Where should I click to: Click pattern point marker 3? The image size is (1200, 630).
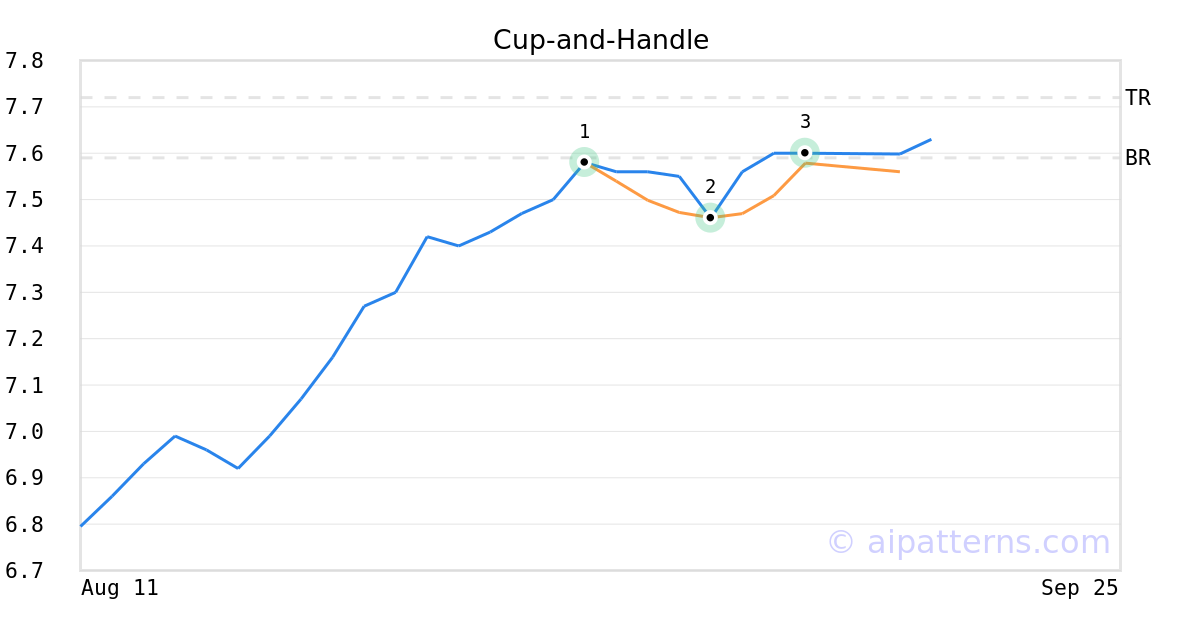click(x=804, y=152)
